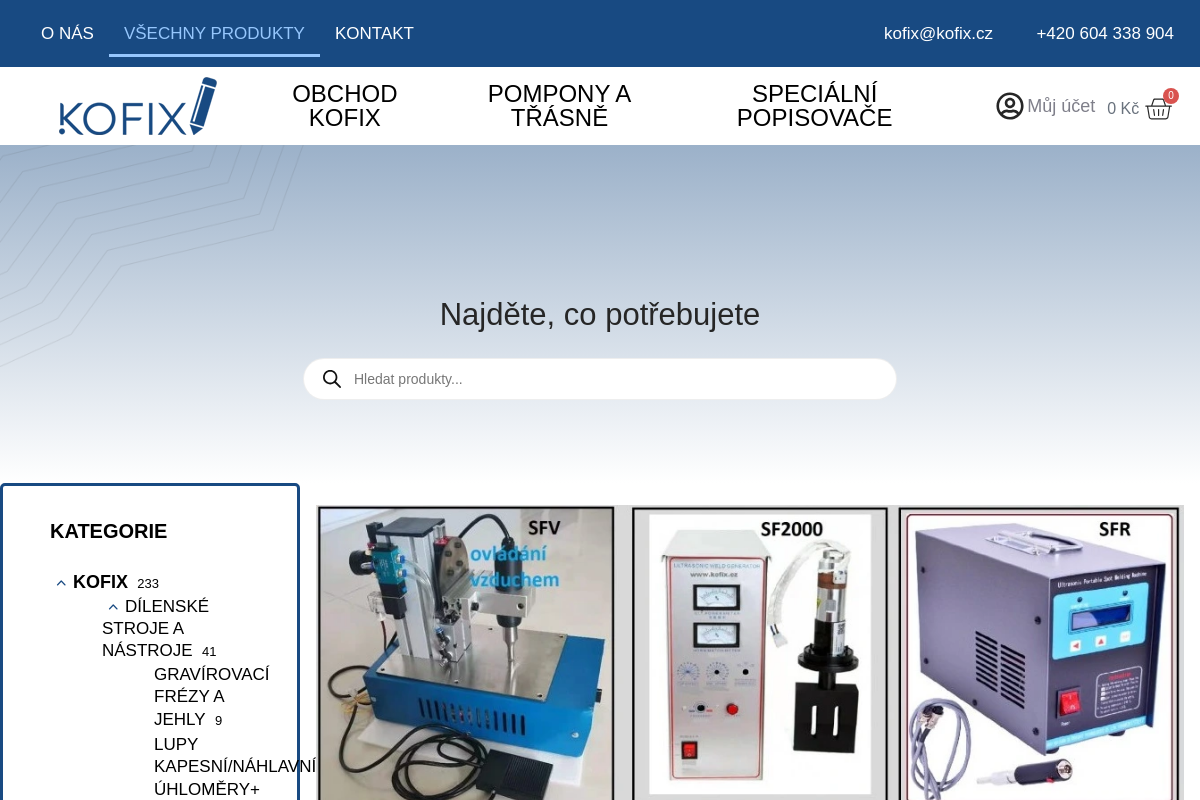Go to SPECIÁLNÍ POPISOVAČE section
Image resolution: width=1200 pixels, height=800 pixels.
814,106
